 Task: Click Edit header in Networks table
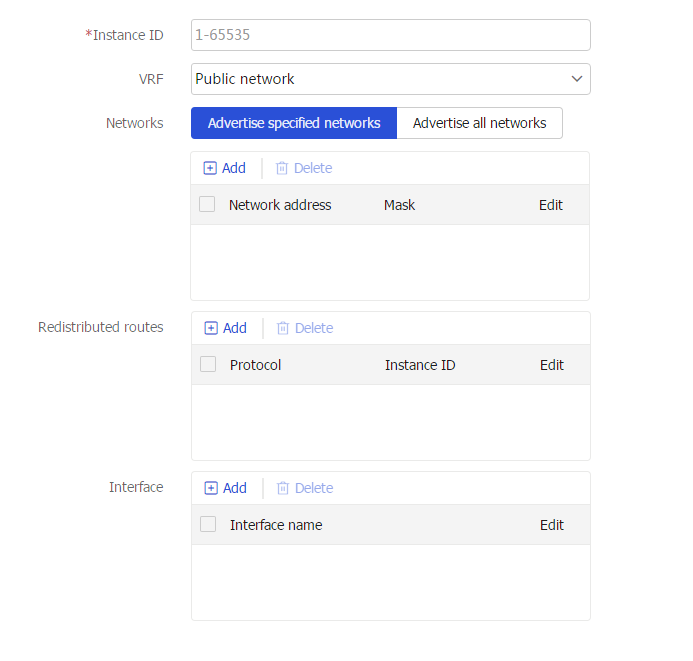pyautogui.click(x=551, y=205)
